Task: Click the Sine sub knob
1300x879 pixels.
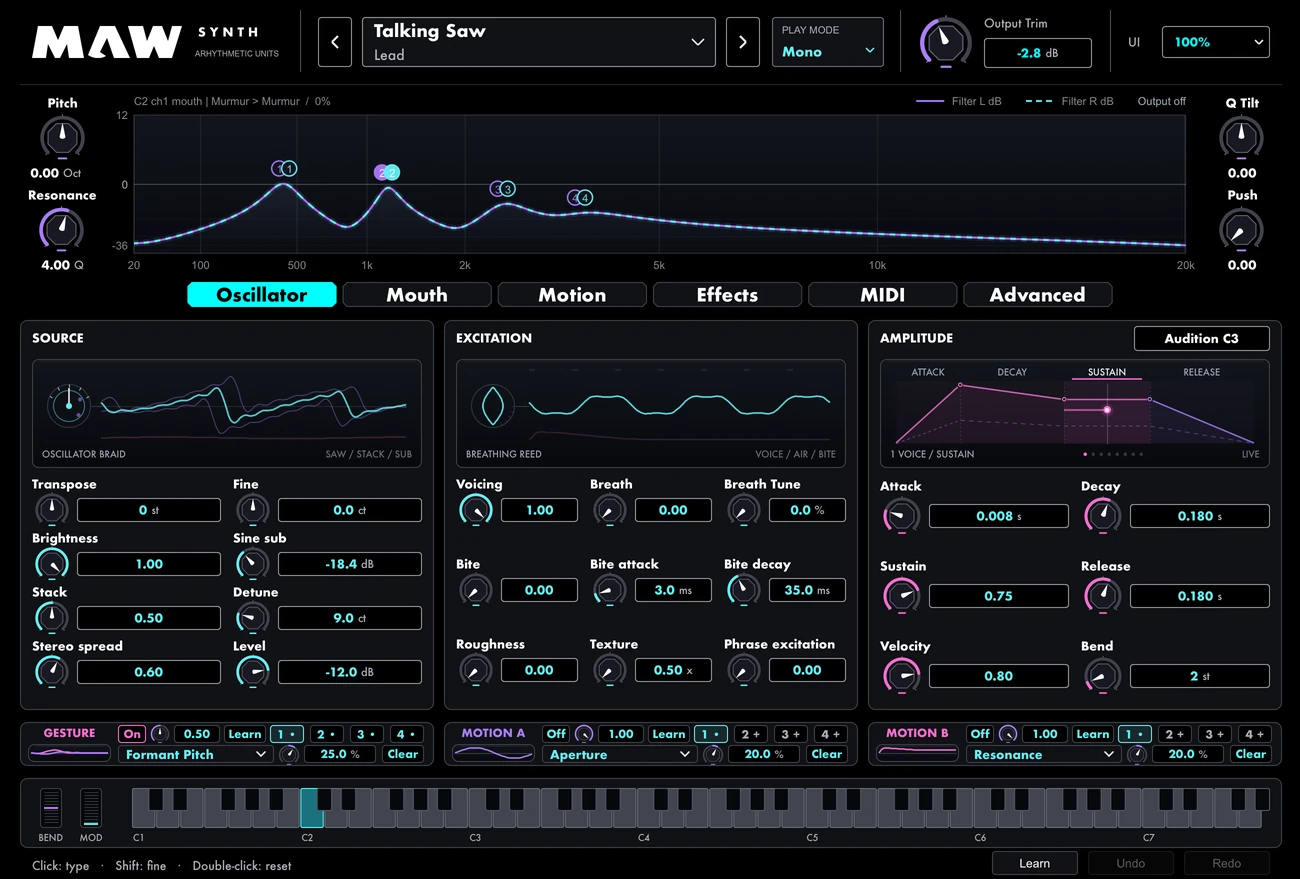Action: pos(252,564)
